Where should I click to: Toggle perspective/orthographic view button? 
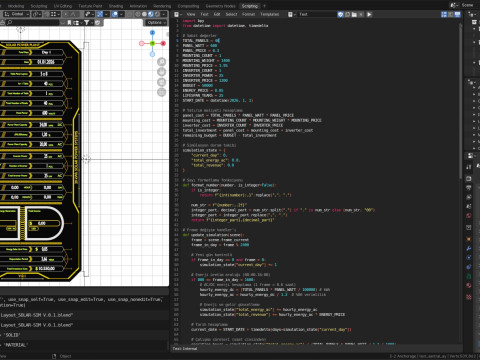pos(161,92)
